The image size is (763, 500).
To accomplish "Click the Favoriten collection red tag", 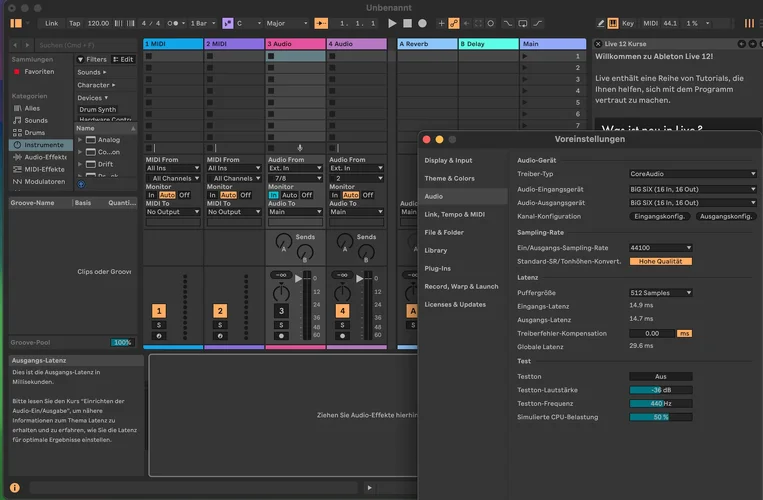I will (x=16, y=72).
